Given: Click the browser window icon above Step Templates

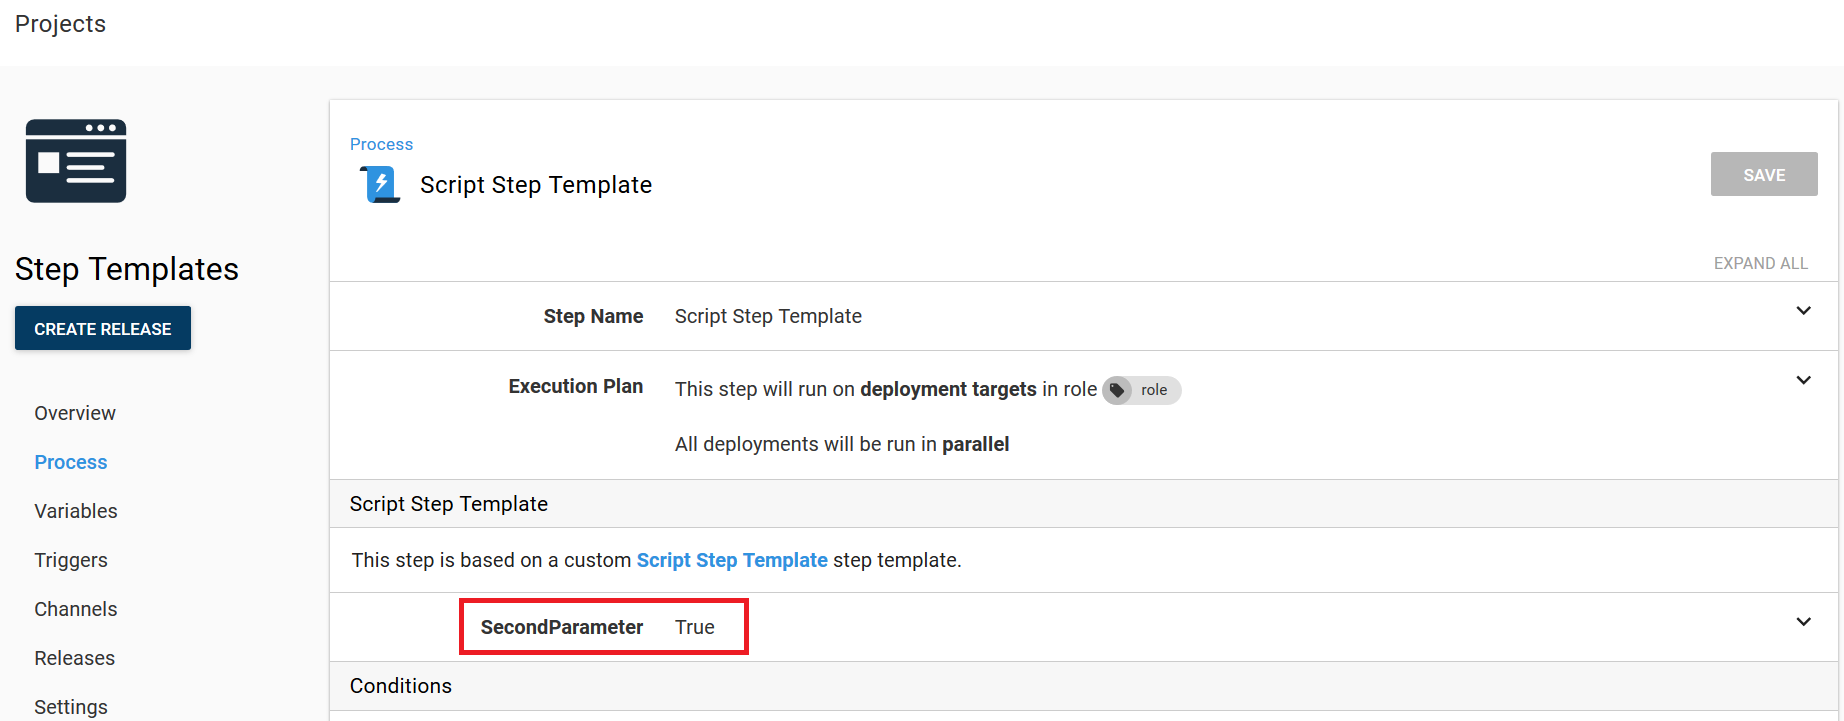Looking at the screenshot, I should (x=75, y=160).
